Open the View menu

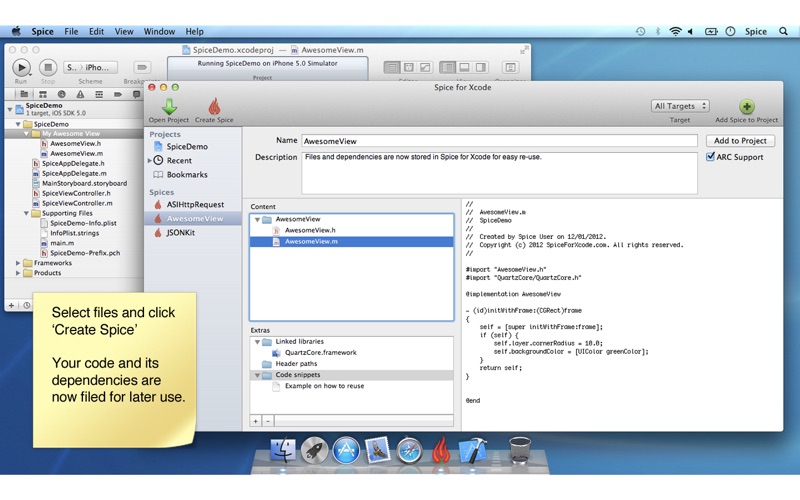click(124, 31)
